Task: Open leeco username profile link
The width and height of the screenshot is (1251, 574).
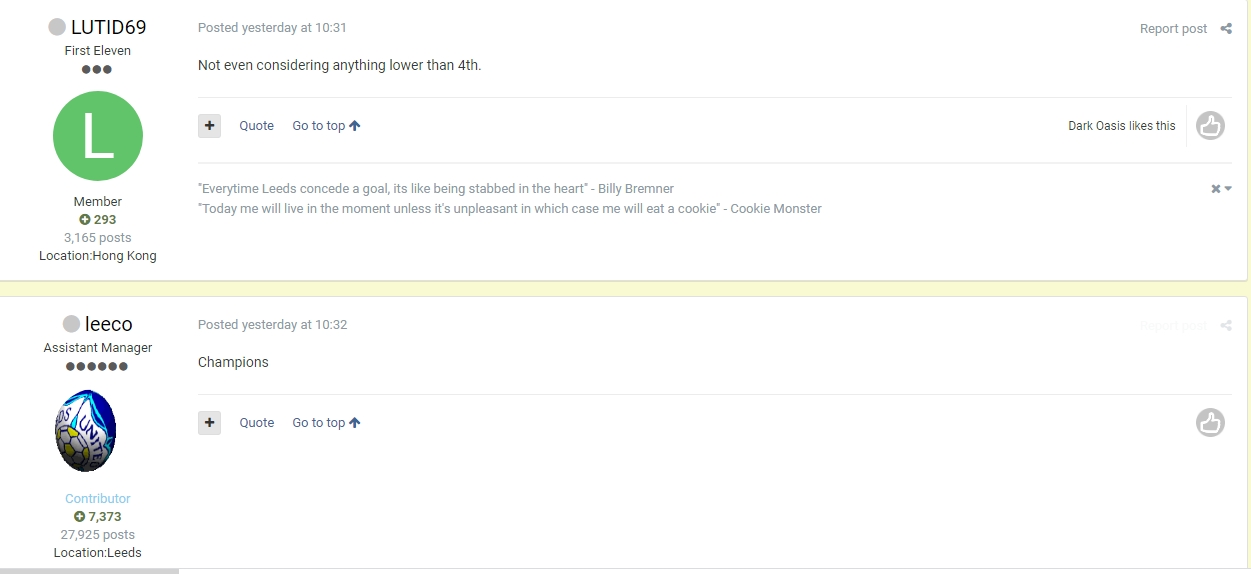Action: click(109, 324)
